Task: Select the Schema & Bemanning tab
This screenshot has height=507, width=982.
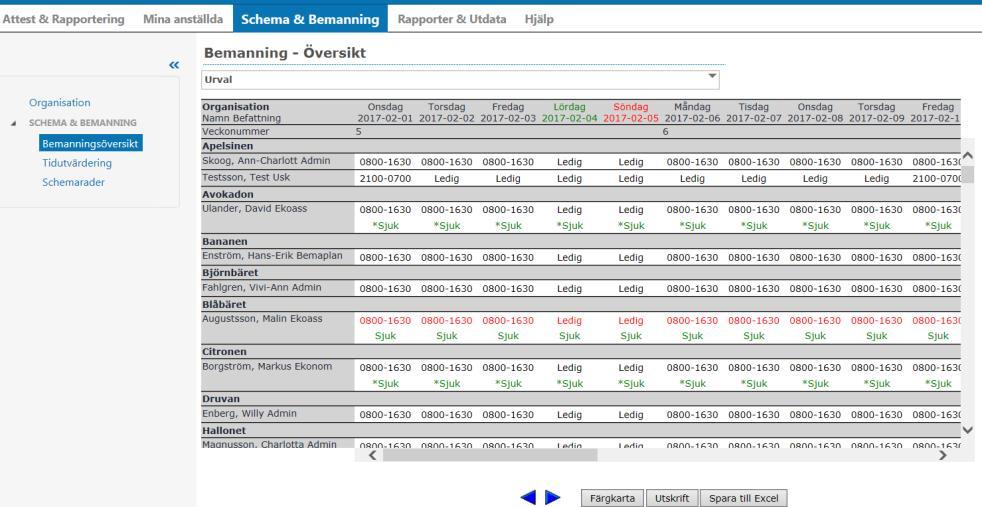Action: pyautogui.click(x=310, y=19)
